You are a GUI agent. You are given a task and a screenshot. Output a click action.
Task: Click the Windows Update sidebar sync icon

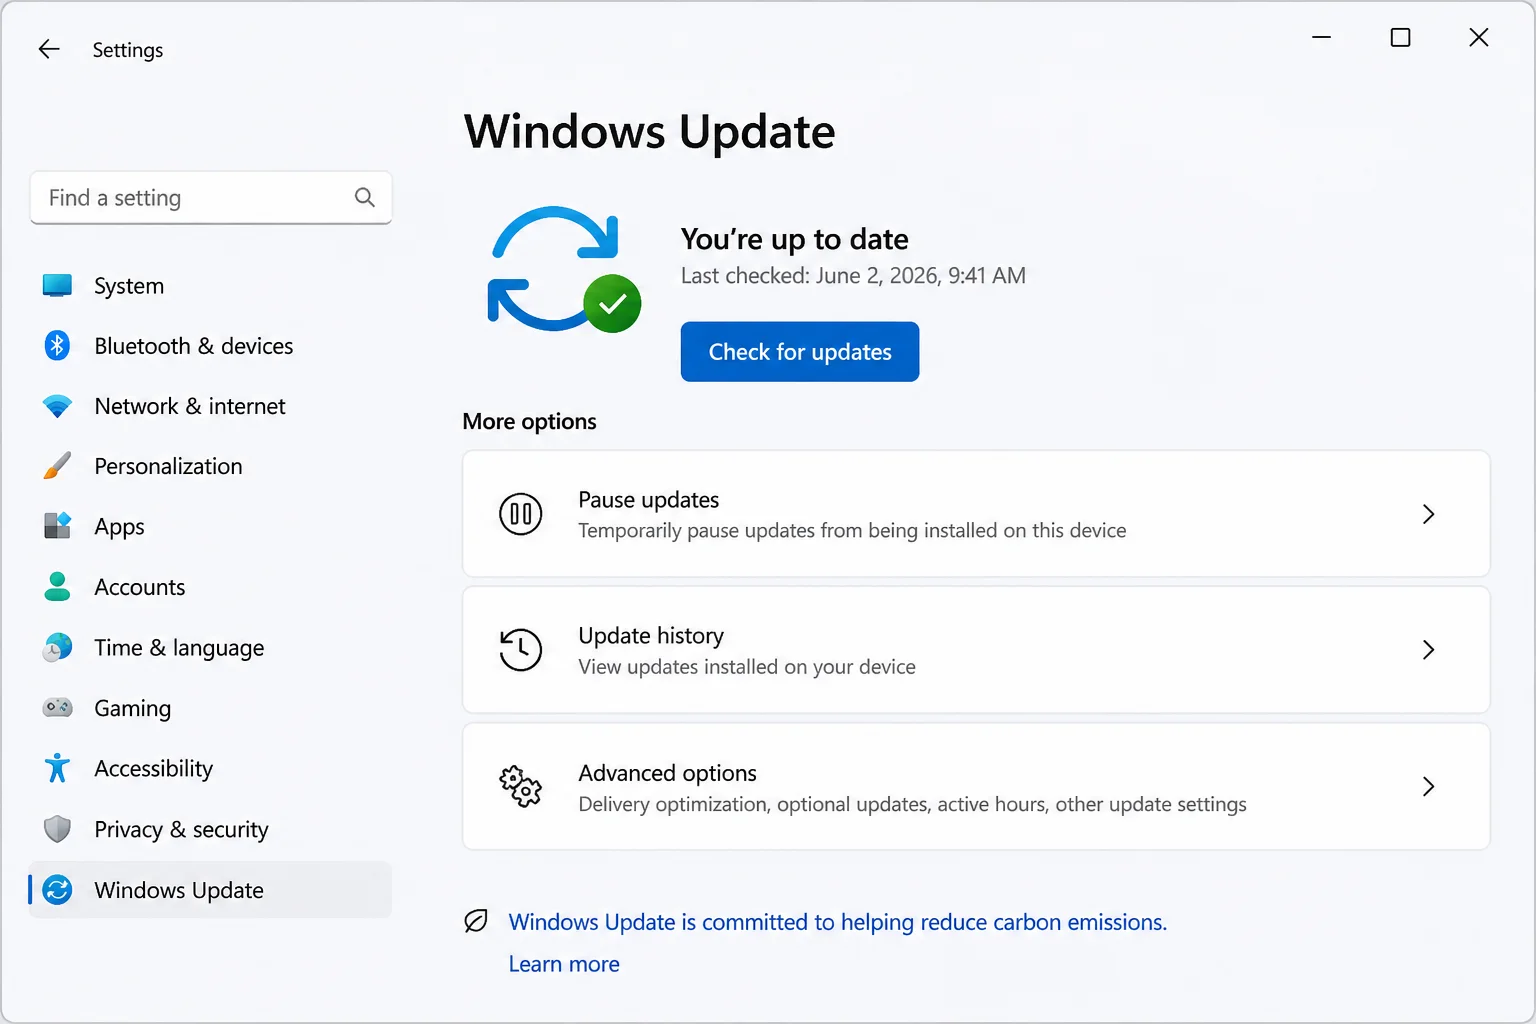coord(58,890)
